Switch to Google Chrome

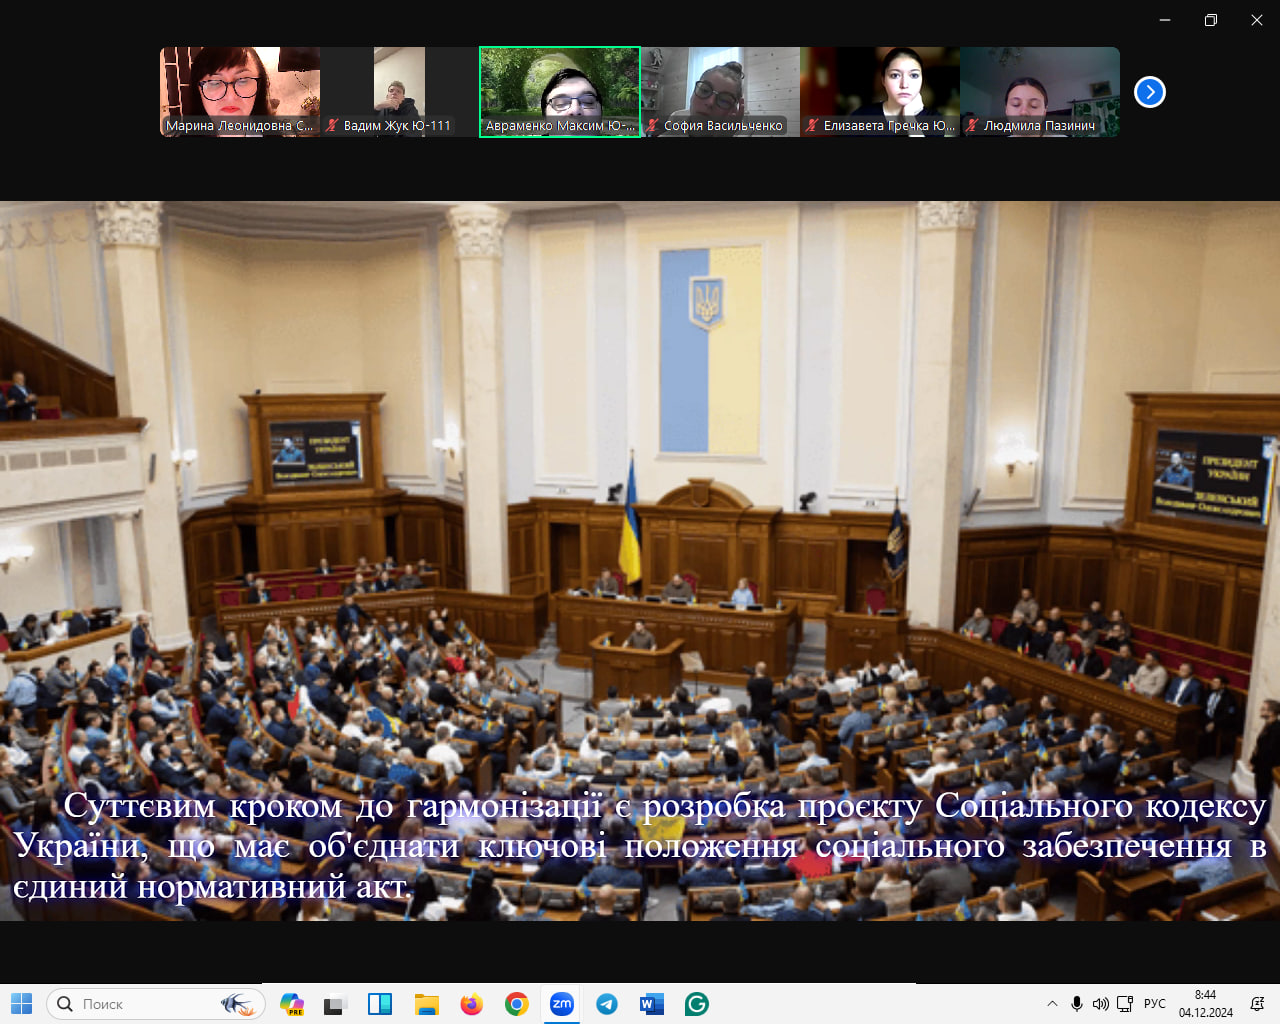(517, 1004)
